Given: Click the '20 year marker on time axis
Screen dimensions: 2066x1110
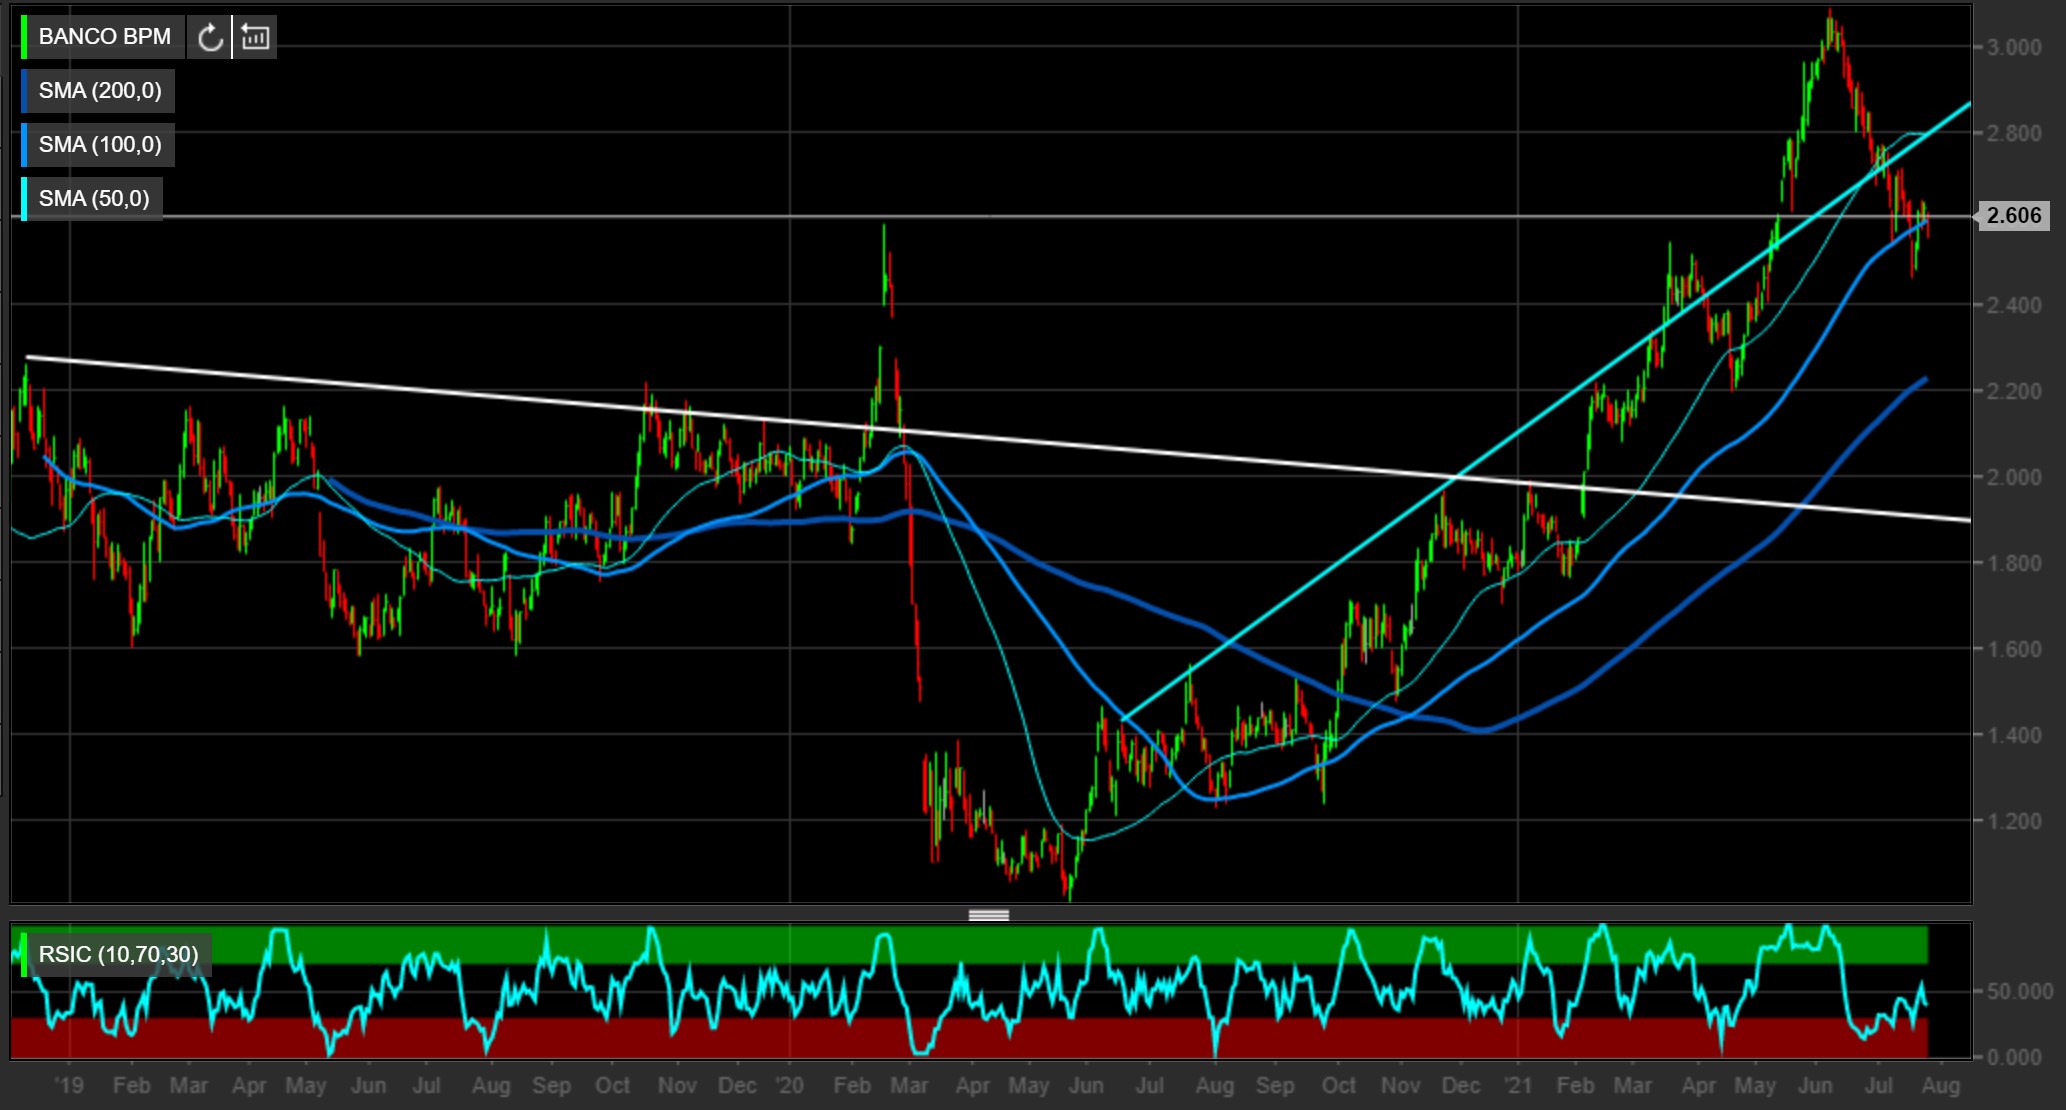Looking at the screenshot, I should (789, 1085).
